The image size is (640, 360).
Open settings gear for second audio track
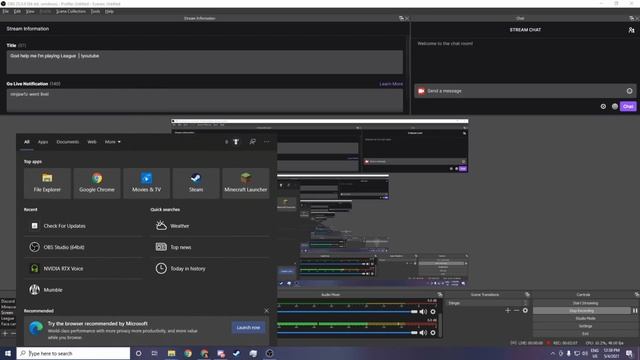433,333
